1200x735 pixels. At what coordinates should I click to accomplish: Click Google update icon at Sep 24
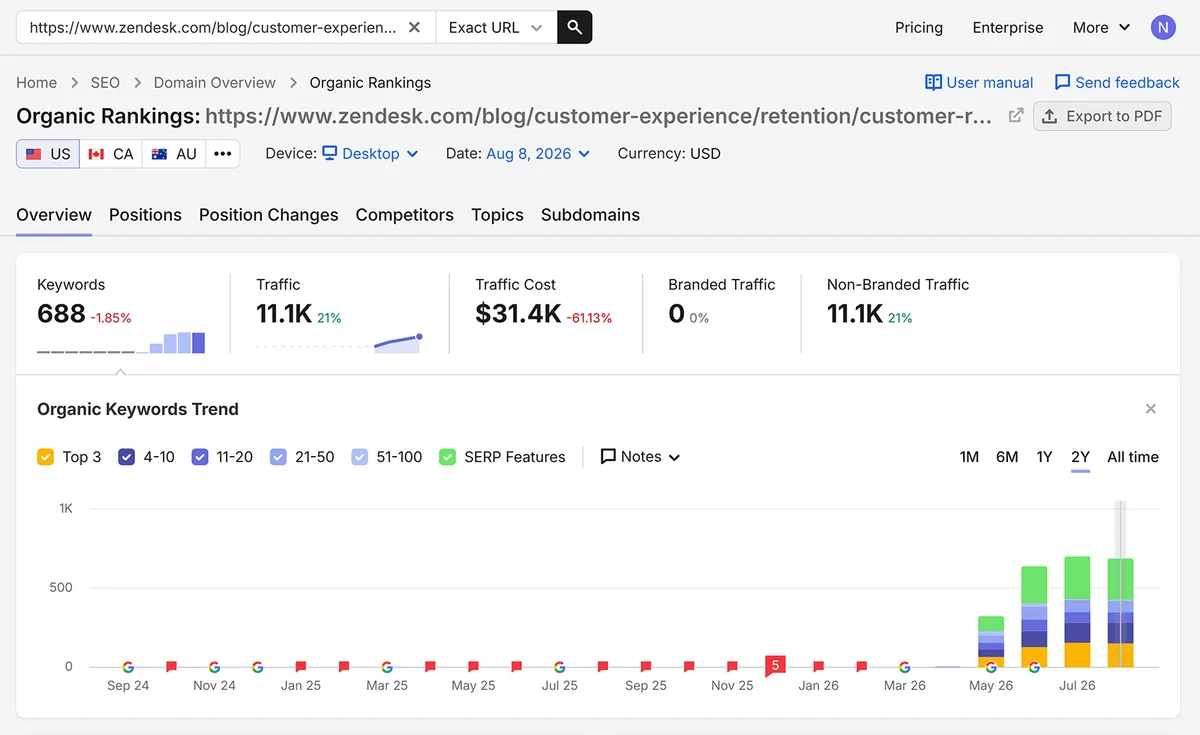(128, 667)
